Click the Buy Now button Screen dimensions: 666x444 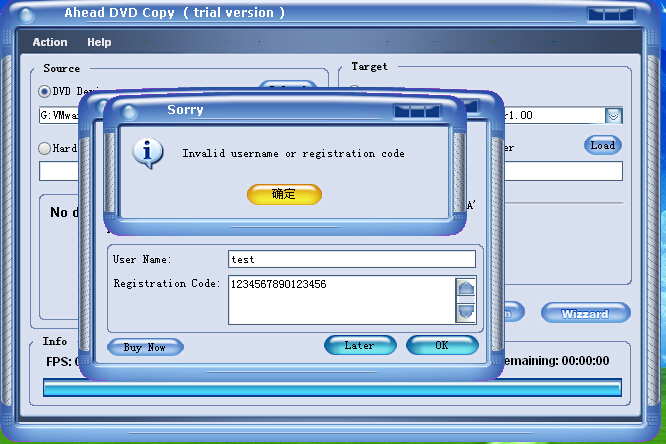[x=145, y=347]
